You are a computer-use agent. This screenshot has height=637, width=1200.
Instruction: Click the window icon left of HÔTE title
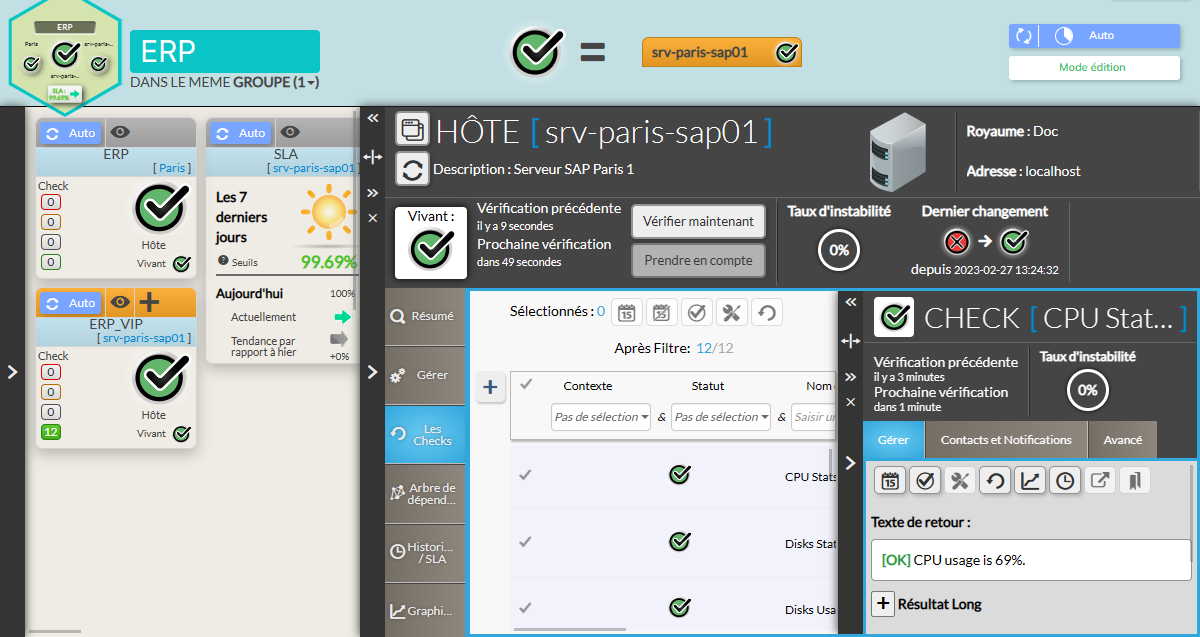[x=412, y=129]
